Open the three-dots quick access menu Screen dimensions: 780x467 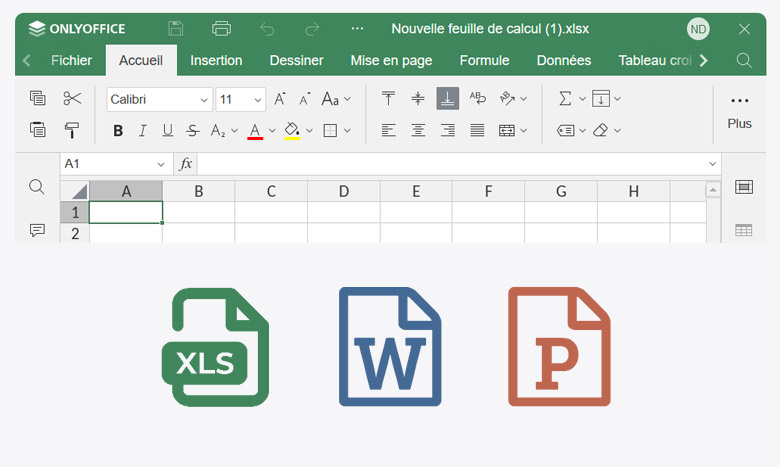click(357, 29)
